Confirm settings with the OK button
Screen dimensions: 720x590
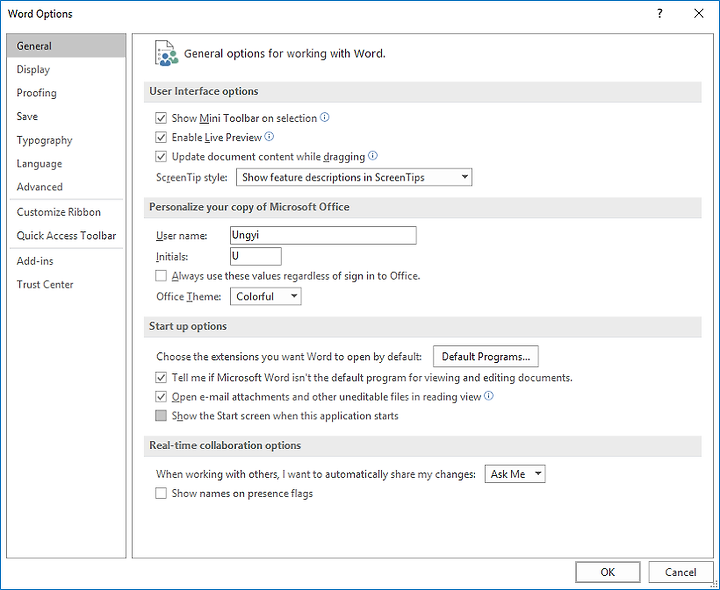pos(608,572)
